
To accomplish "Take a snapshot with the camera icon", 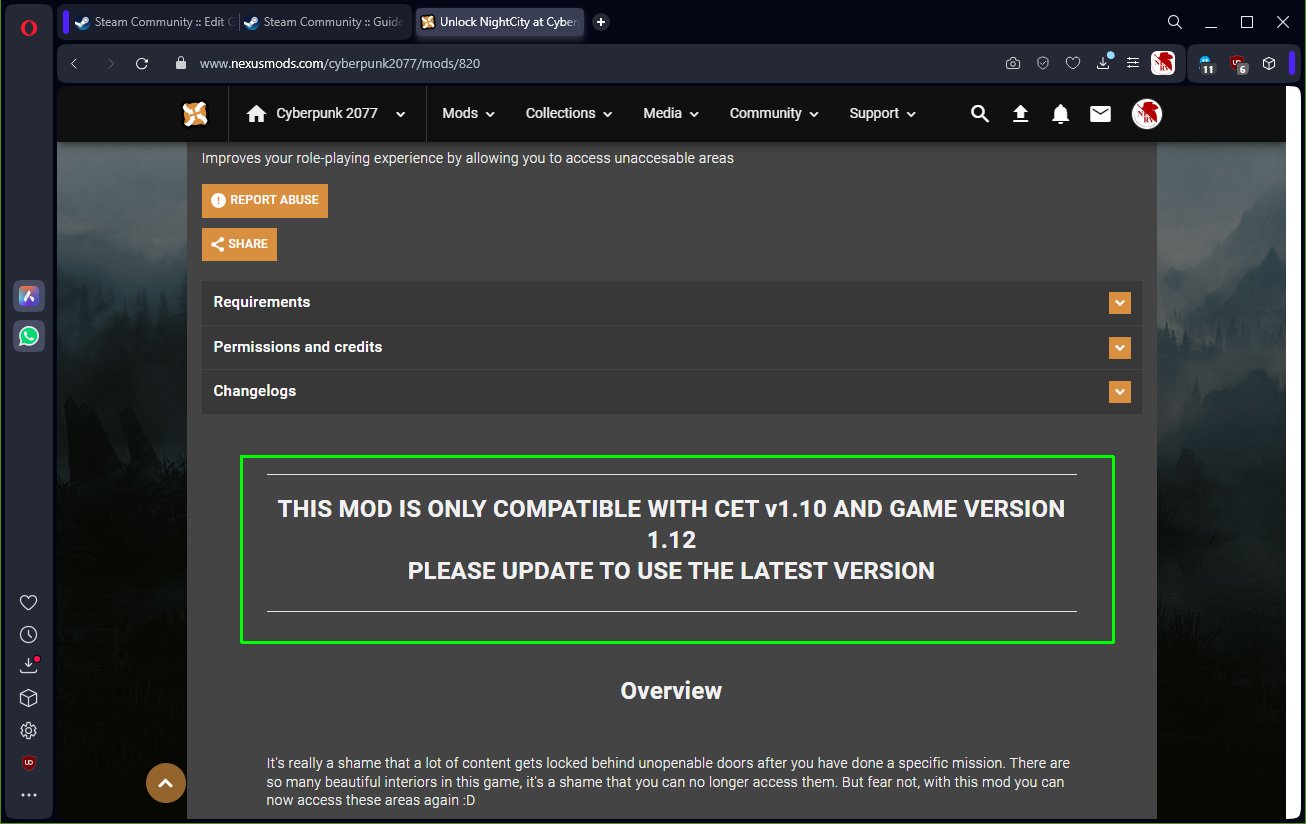I will (1013, 63).
